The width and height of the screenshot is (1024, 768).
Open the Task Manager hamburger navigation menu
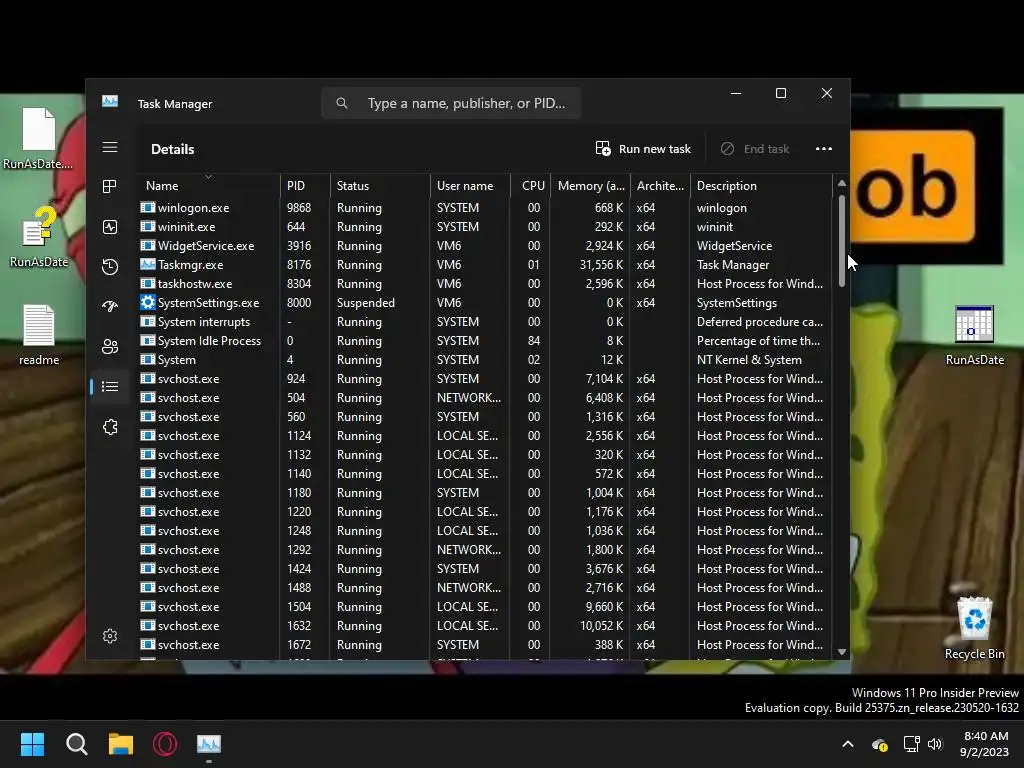(110, 147)
